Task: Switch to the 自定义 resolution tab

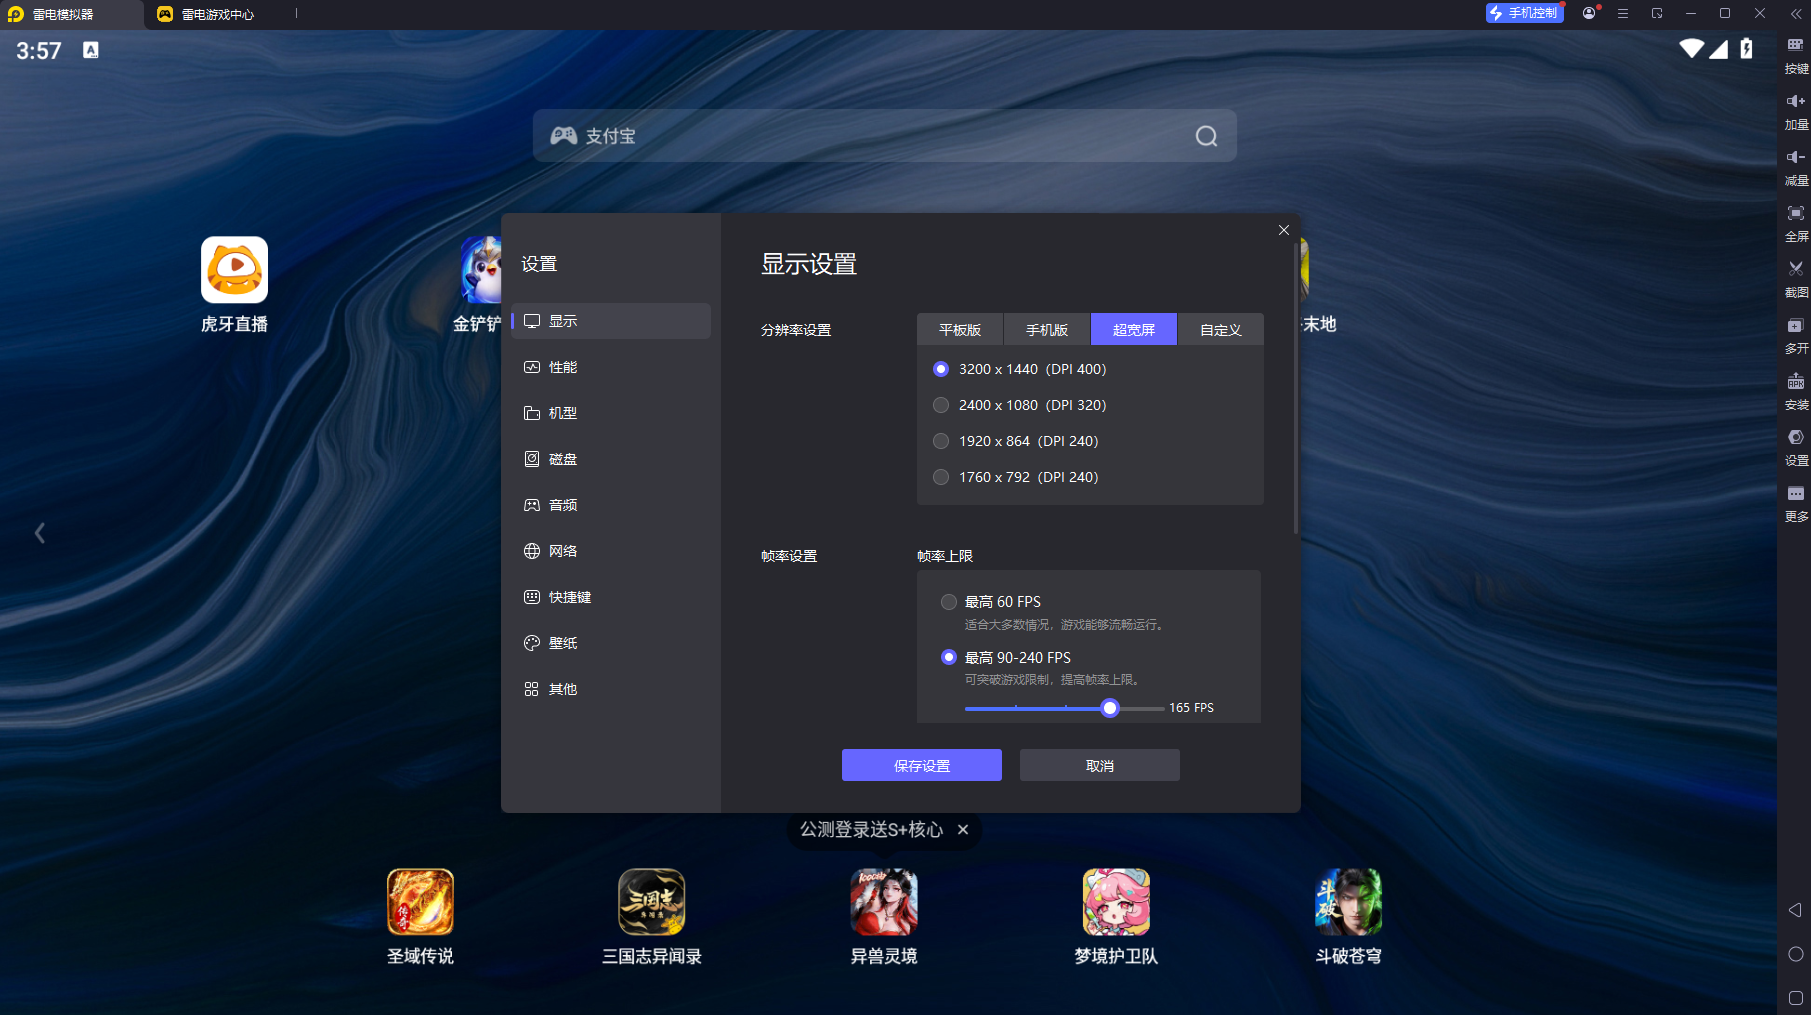Action: [1221, 329]
